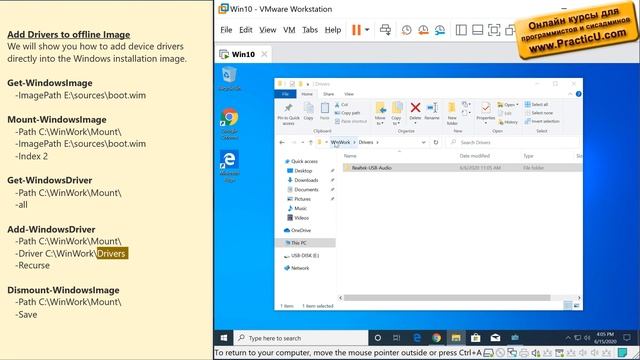Open VMware Tabs menu
640x360 pixels.
(x=310, y=30)
